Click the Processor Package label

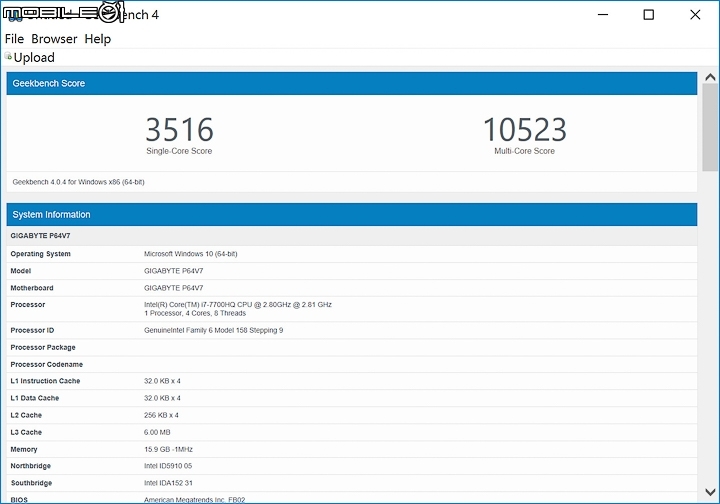pos(43,347)
